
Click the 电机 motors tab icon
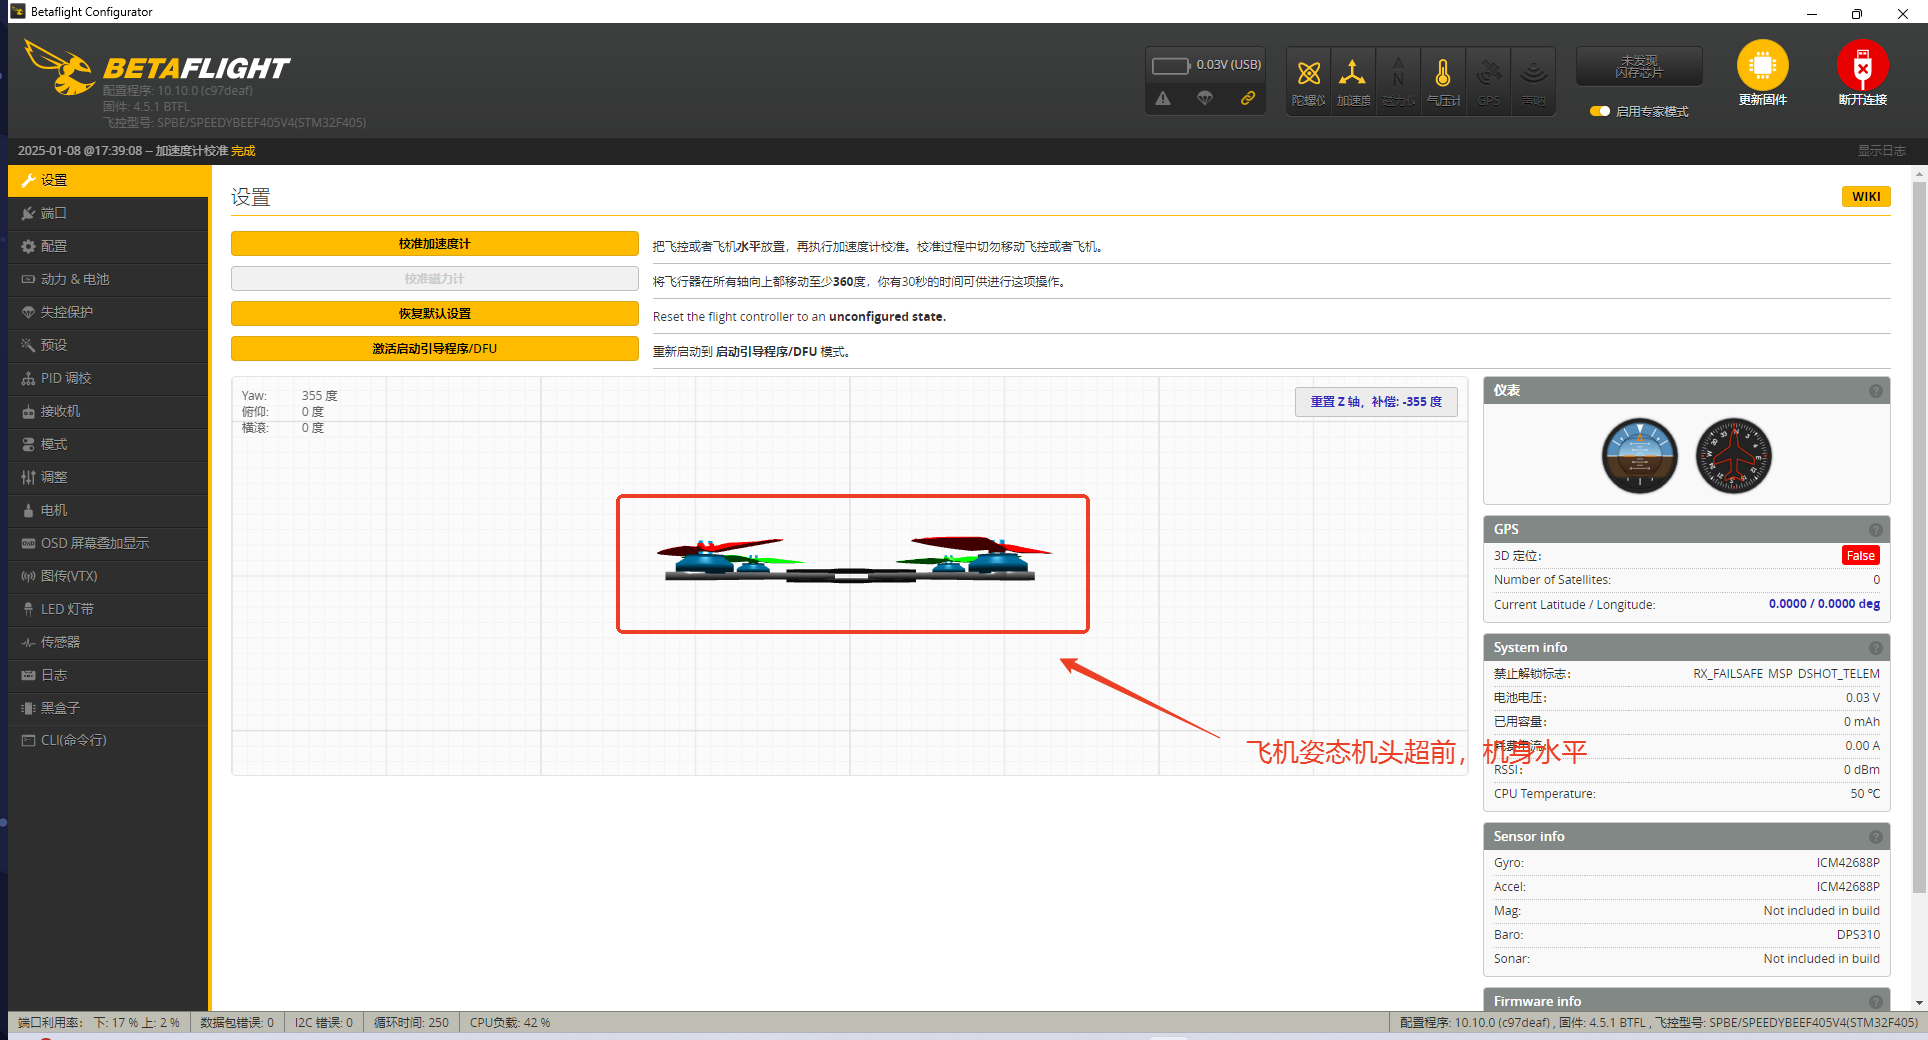[x=28, y=510]
